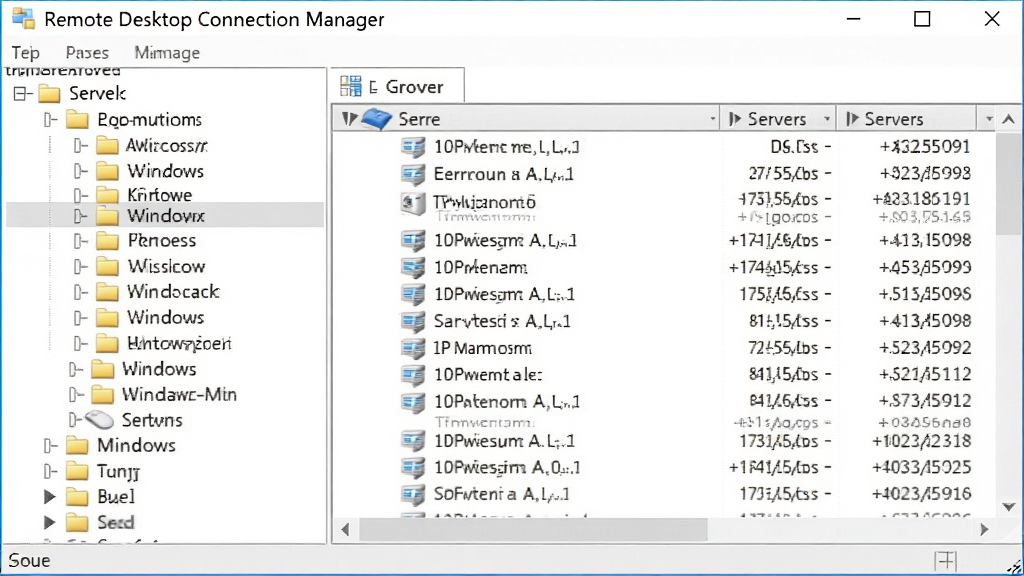1024x576 pixels.
Task: Expand the Tunjj folder
Action: (x=50, y=471)
